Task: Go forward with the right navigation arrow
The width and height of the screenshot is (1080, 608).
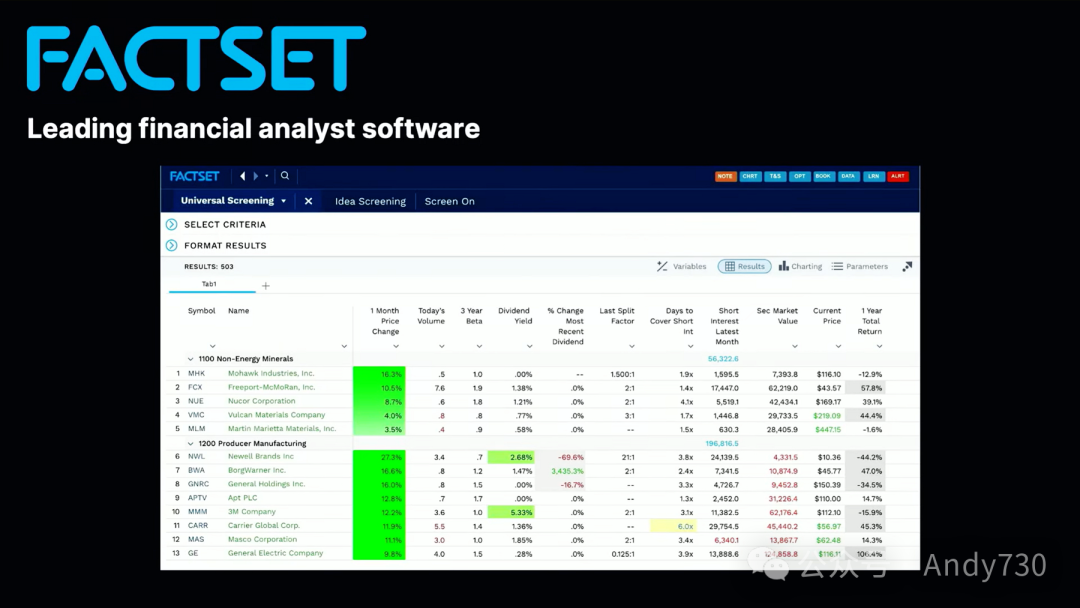Action: coord(256,176)
